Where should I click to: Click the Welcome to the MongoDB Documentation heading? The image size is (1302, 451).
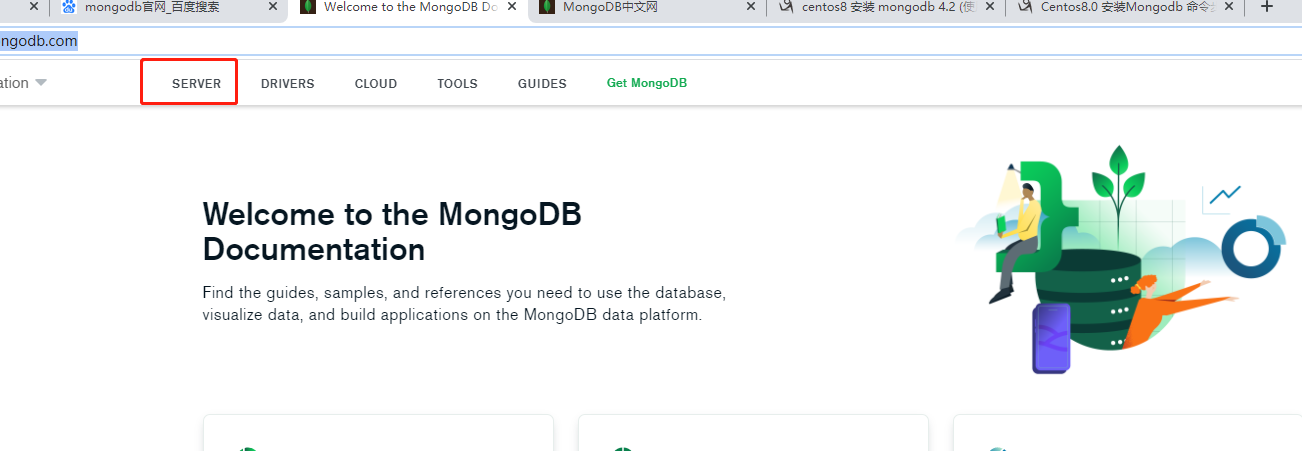[392, 231]
